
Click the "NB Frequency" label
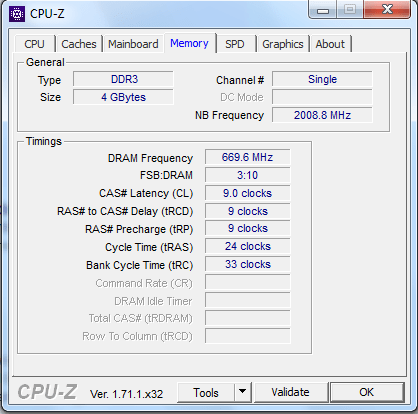[229, 115]
